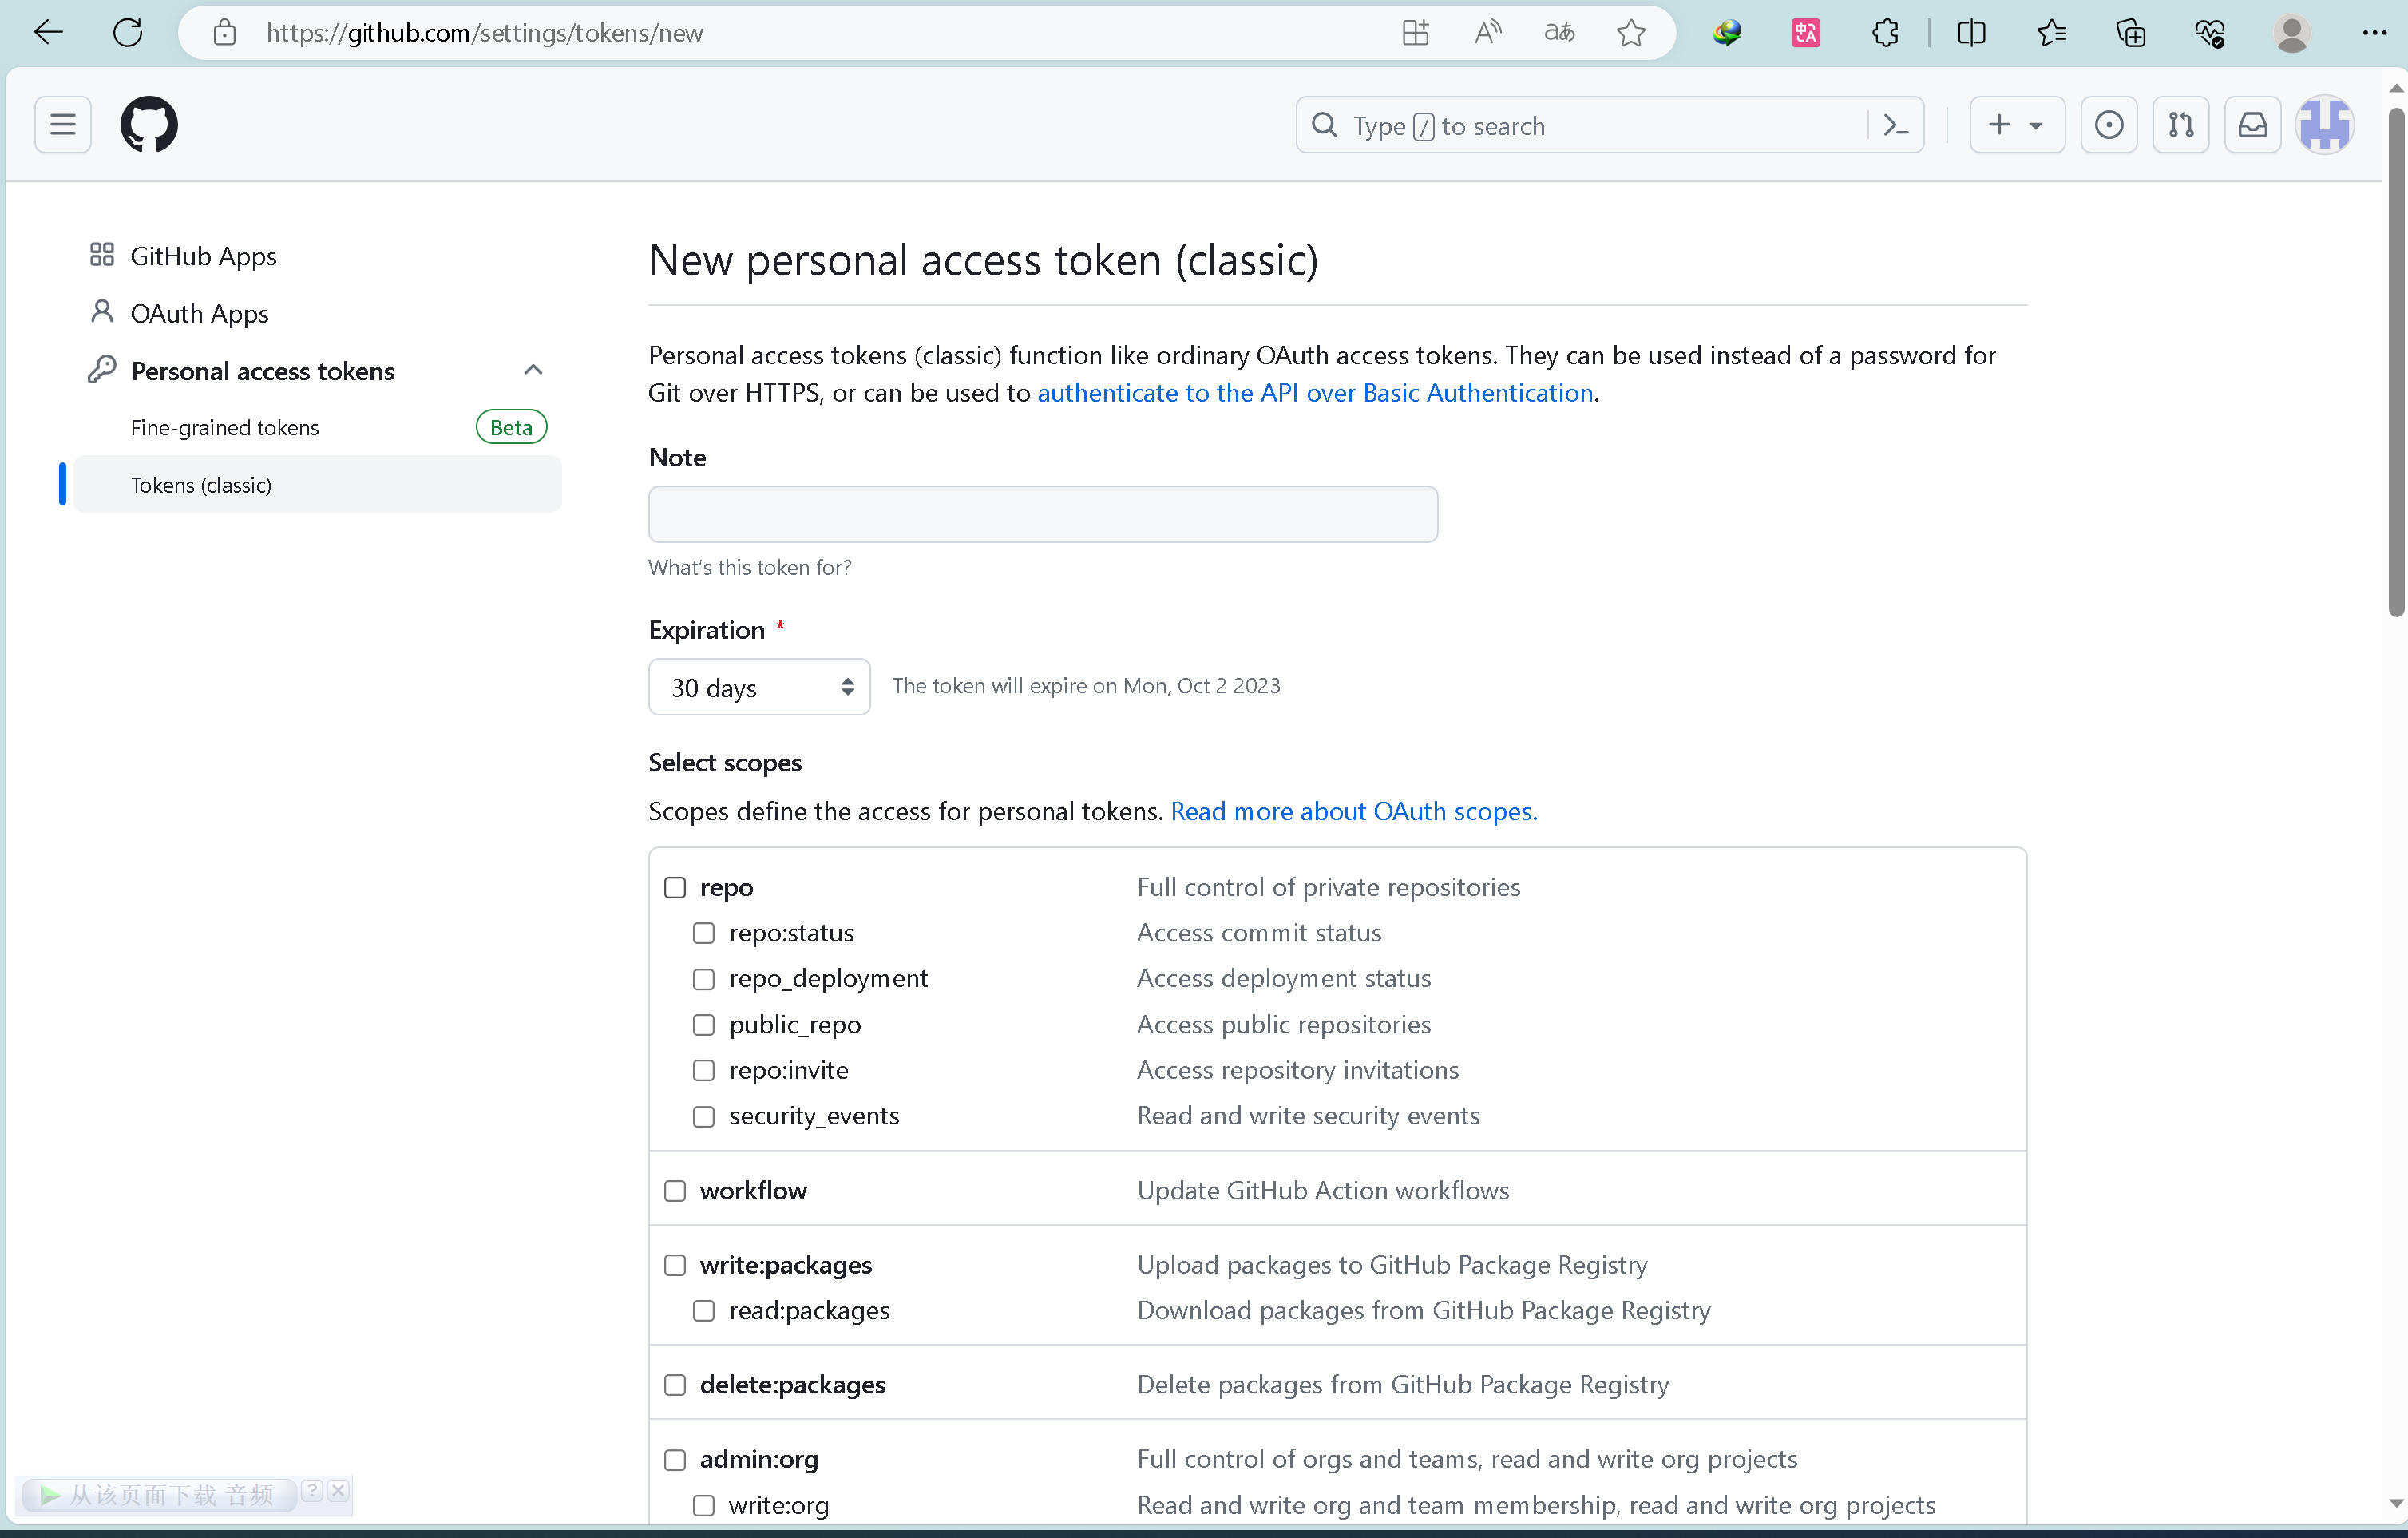Open the Pull requests icon

tap(2180, 125)
